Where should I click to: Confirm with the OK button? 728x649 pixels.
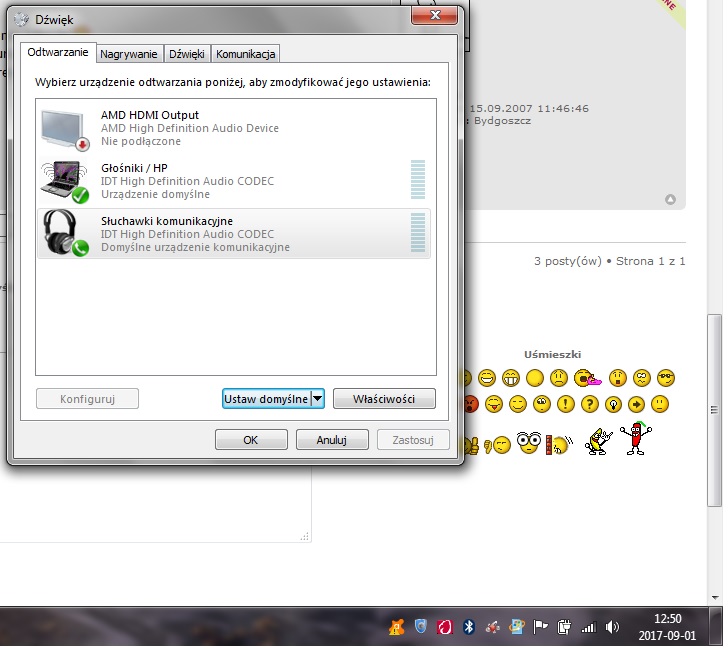click(251, 440)
